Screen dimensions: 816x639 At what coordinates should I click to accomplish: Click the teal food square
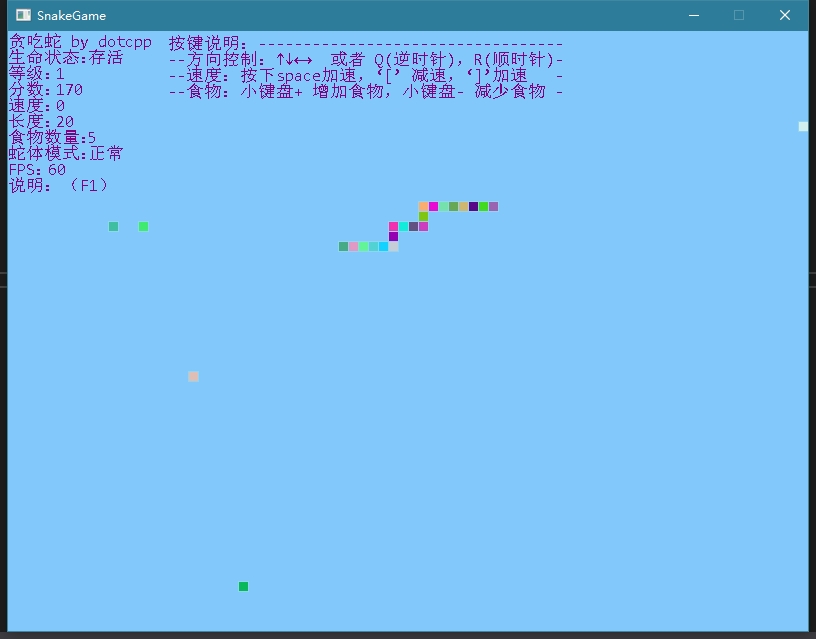pyautogui.click(x=113, y=227)
